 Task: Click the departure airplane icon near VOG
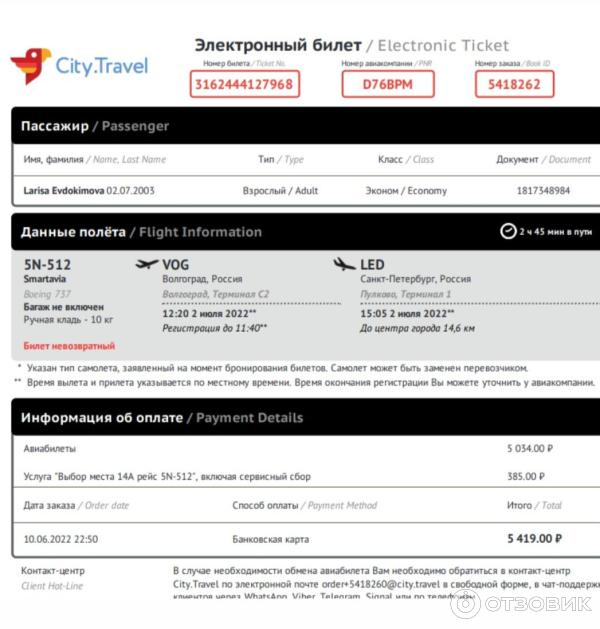click(x=147, y=264)
